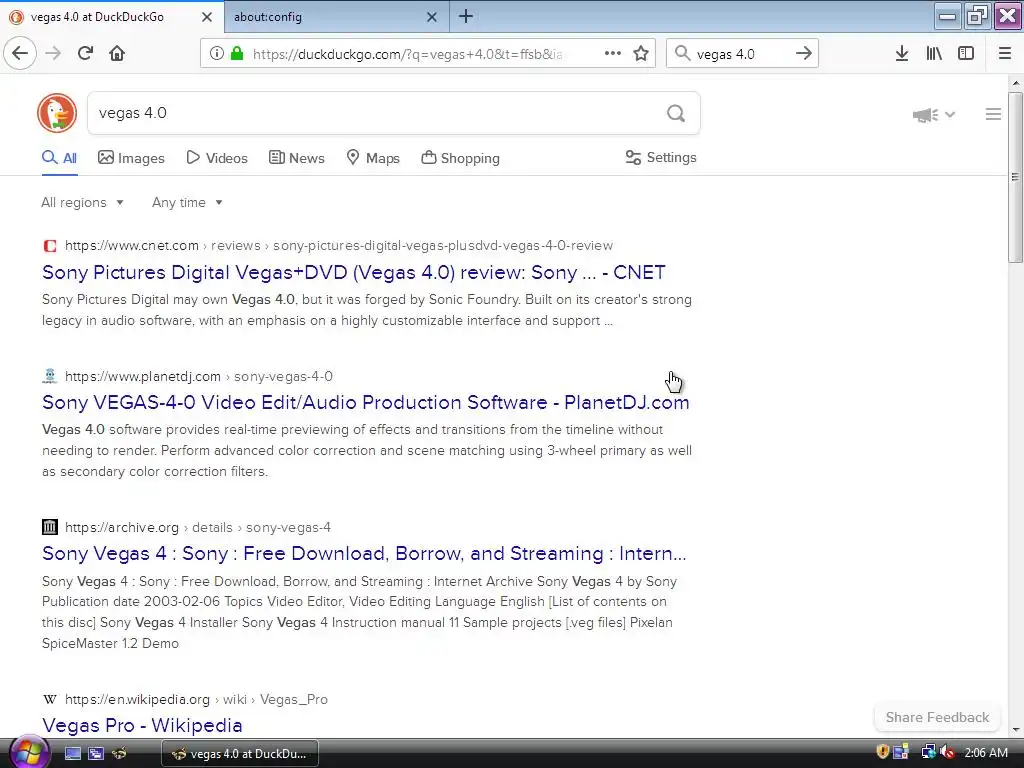Switch to Shopping results
Viewport: 1024px width, 768px height.
[x=460, y=157]
